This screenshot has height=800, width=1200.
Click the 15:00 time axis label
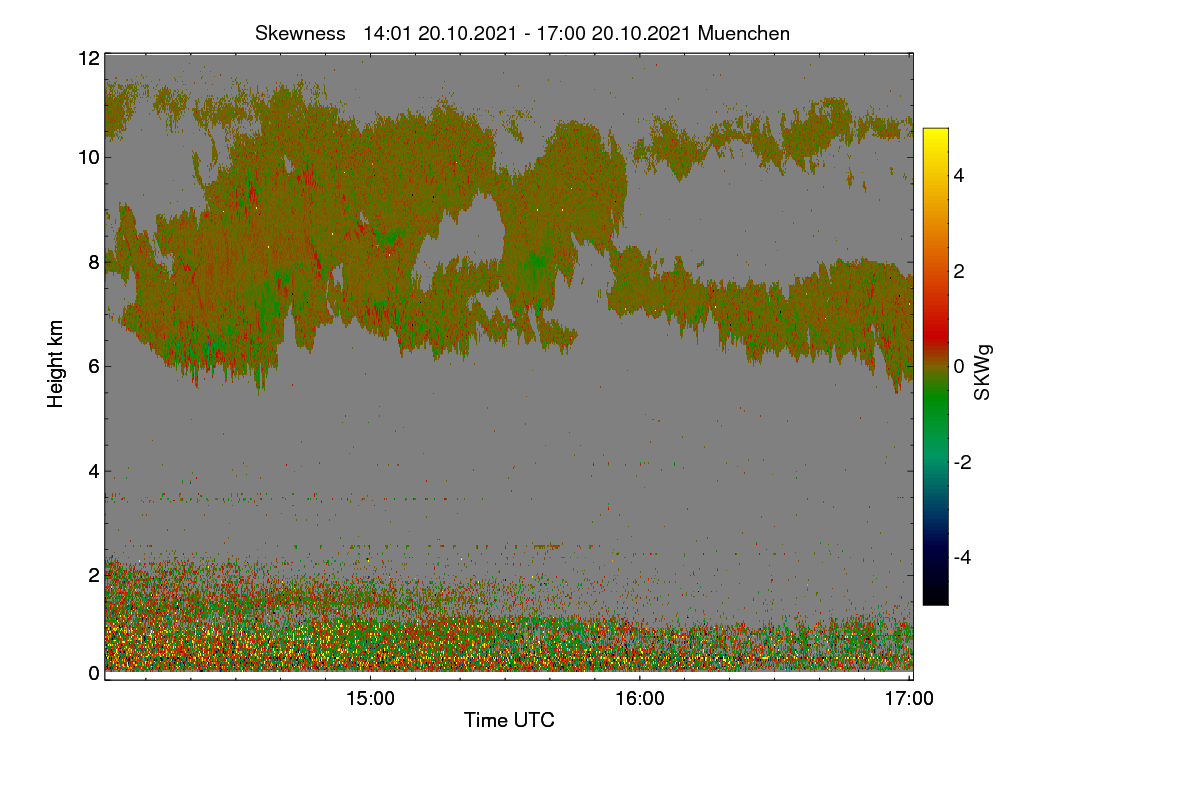click(369, 699)
